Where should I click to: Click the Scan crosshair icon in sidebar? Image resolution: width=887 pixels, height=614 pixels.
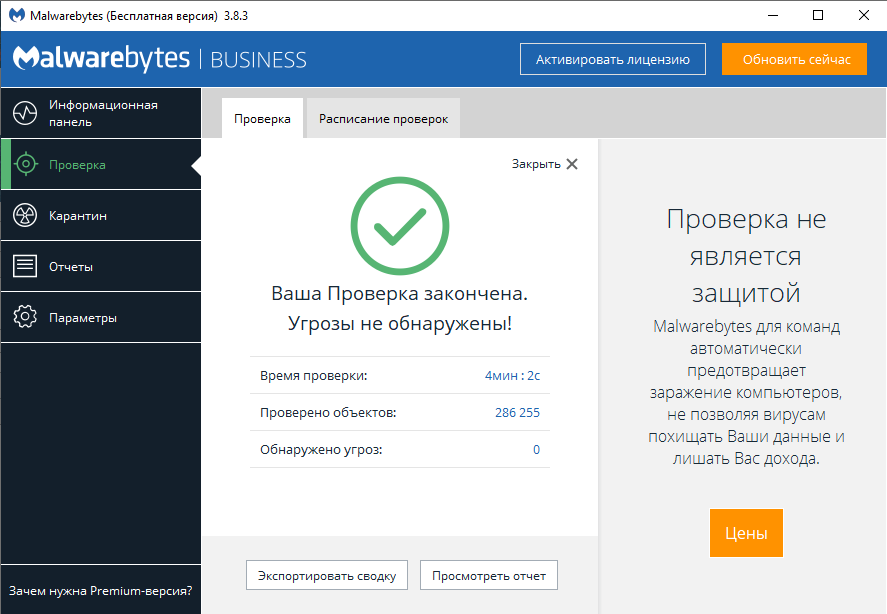(x=25, y=164)
